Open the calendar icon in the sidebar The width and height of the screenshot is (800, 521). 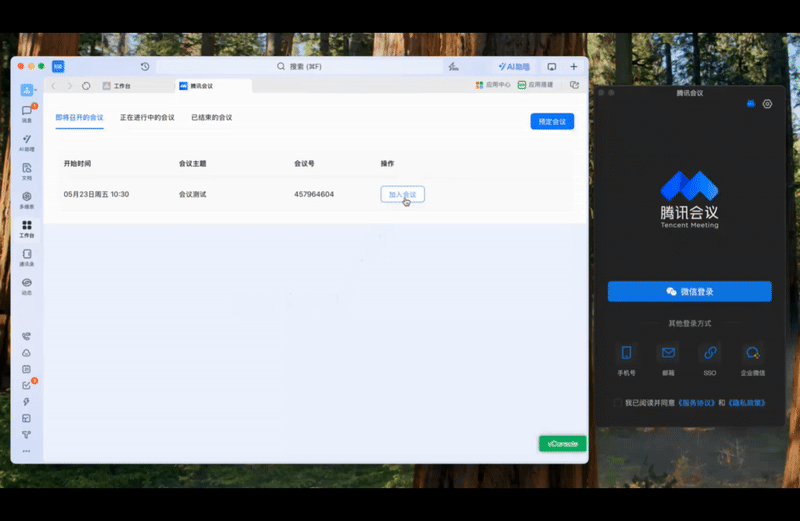click(x=27, y=369)
